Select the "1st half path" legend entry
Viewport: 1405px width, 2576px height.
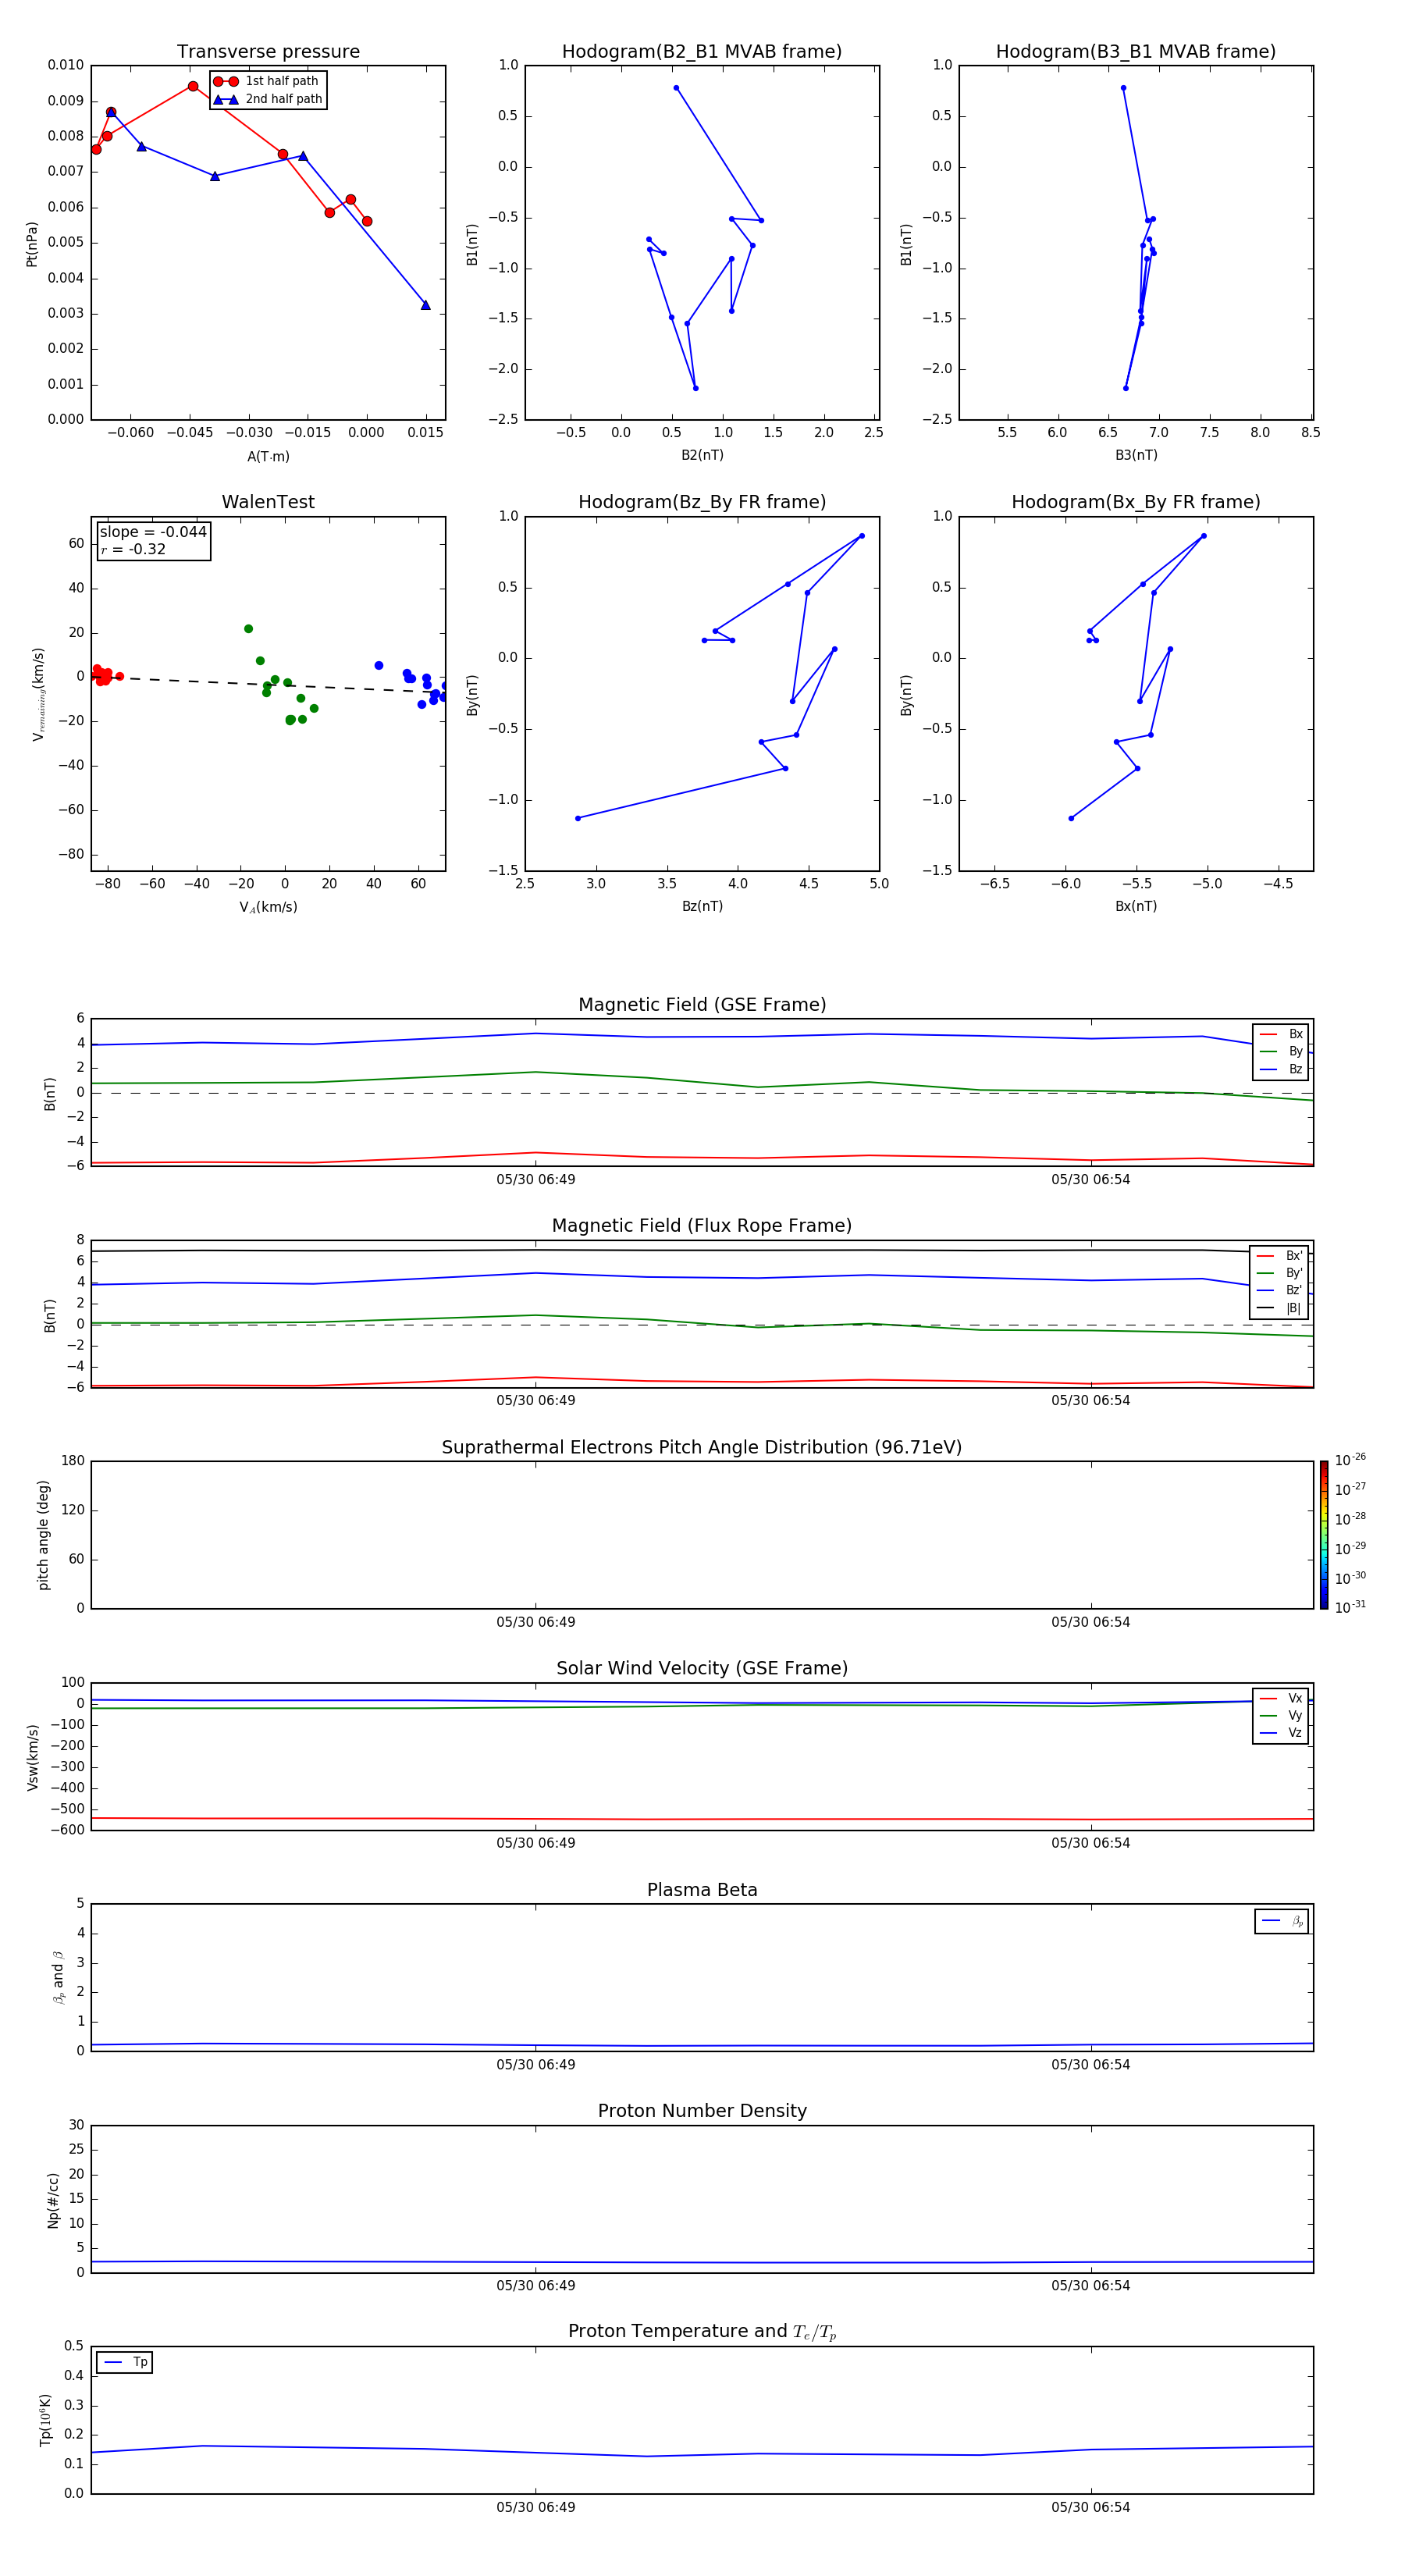point(267,81)
